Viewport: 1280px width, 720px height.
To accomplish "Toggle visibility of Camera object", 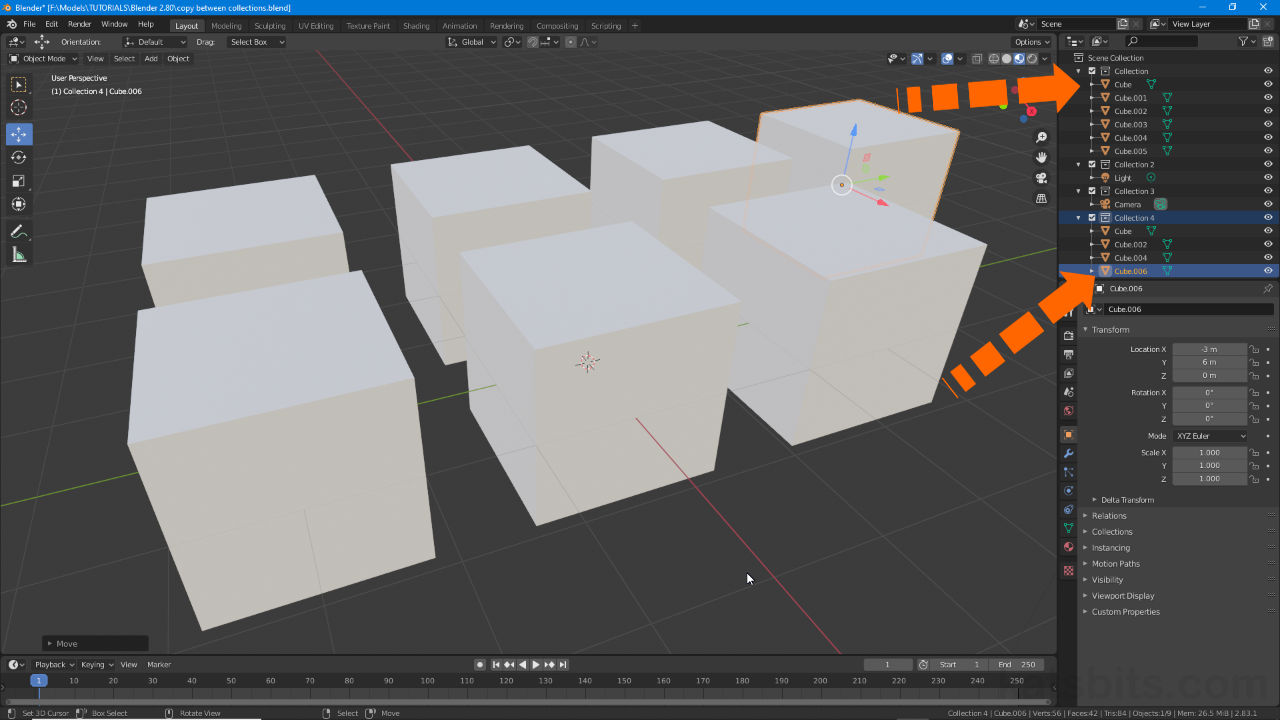I will pyautogui.click(x=1268, y=205).
